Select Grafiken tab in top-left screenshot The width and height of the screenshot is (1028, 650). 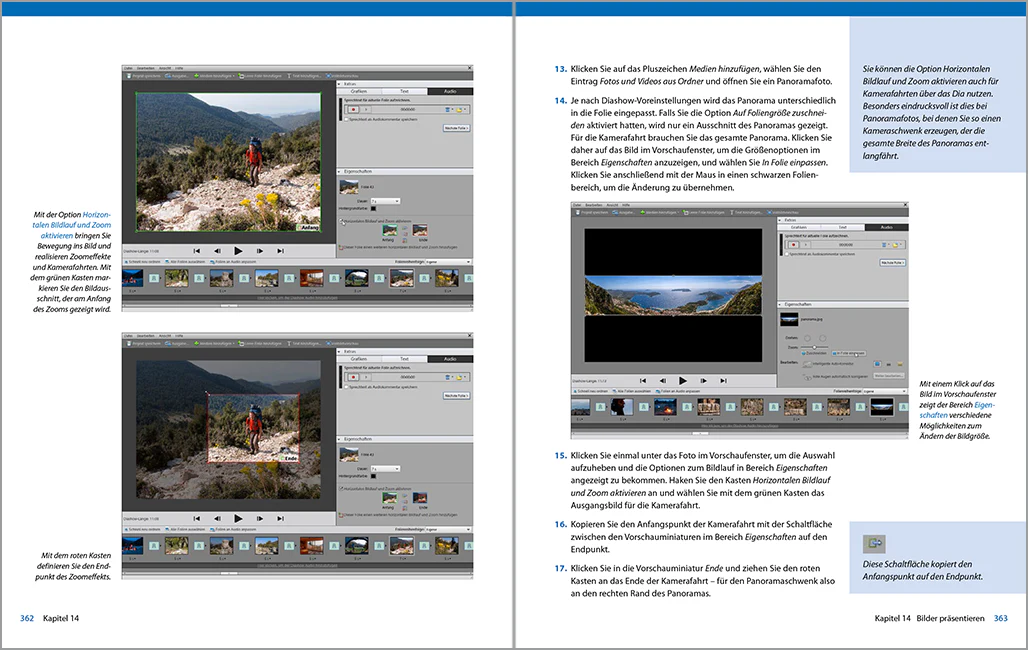[359, 91]
